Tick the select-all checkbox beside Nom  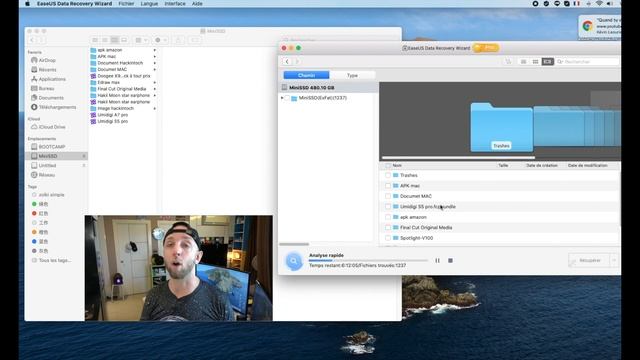[388, 166]
